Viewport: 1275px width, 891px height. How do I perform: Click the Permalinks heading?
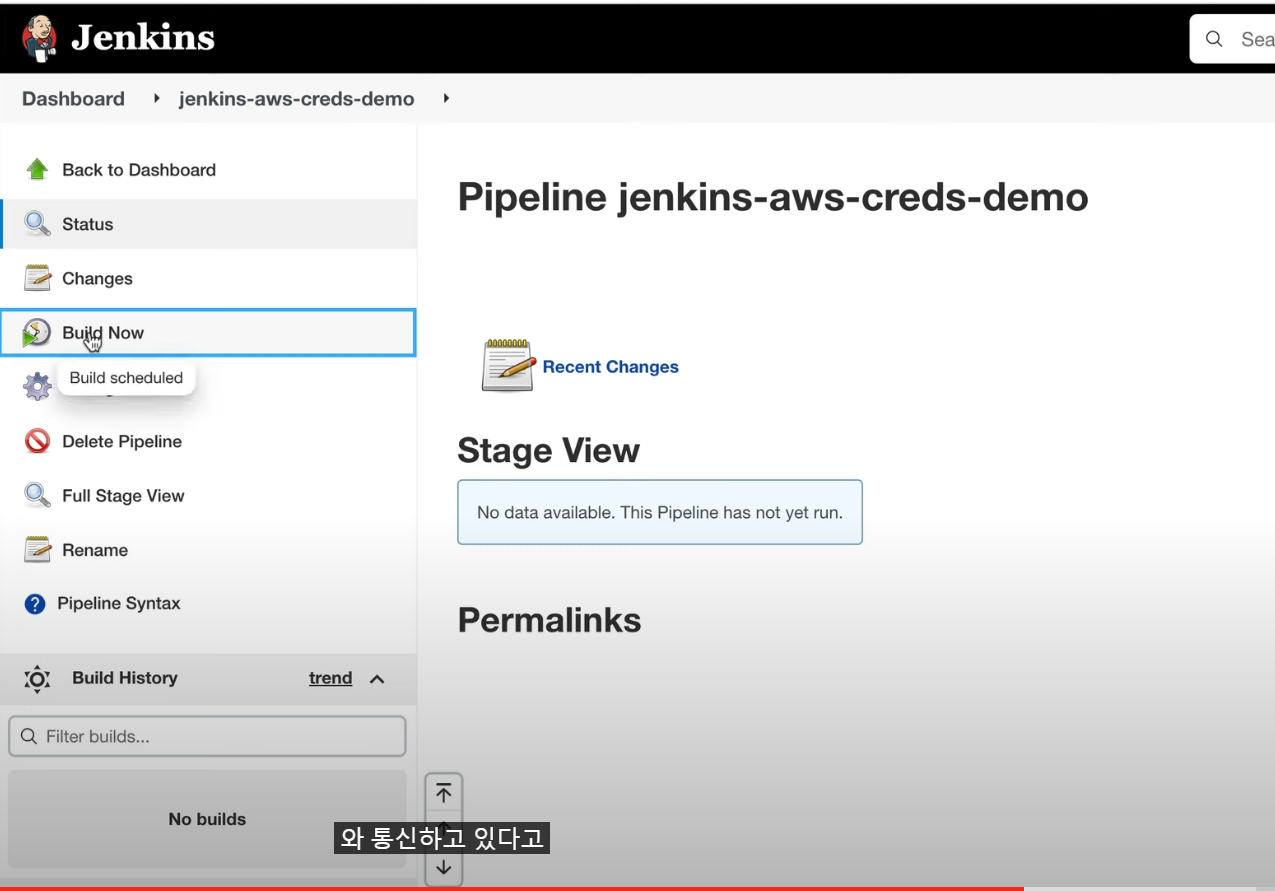[x=549, y=620]
